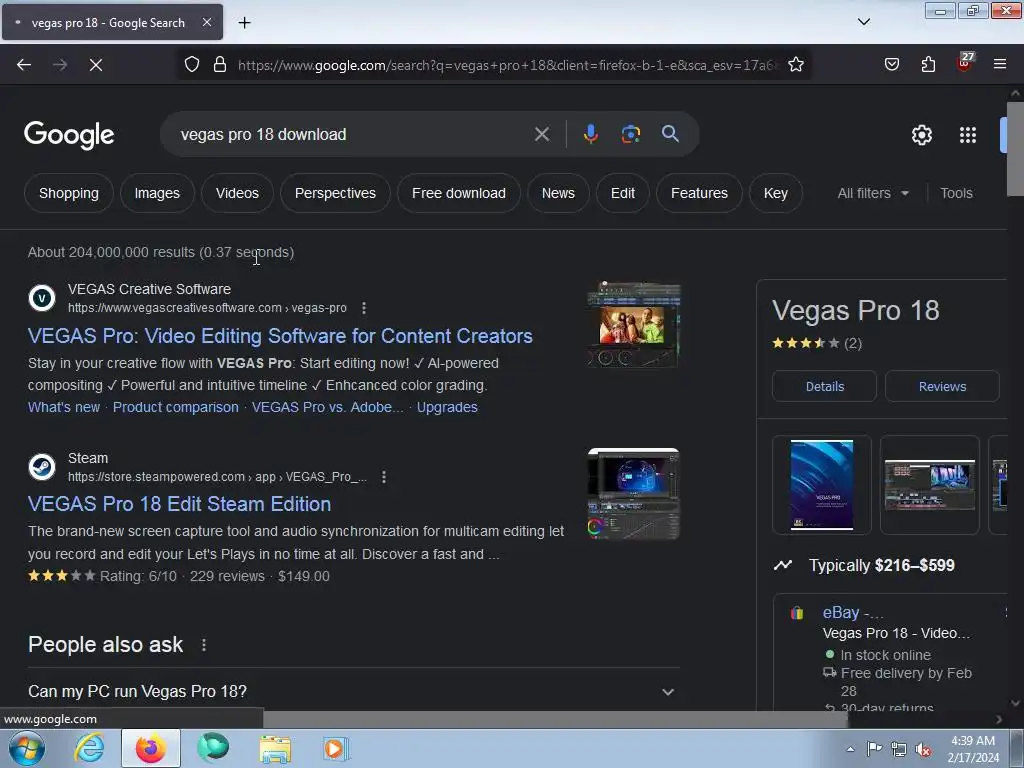
Task: Filter results by Shopping
Action: [x=69, y=193]
